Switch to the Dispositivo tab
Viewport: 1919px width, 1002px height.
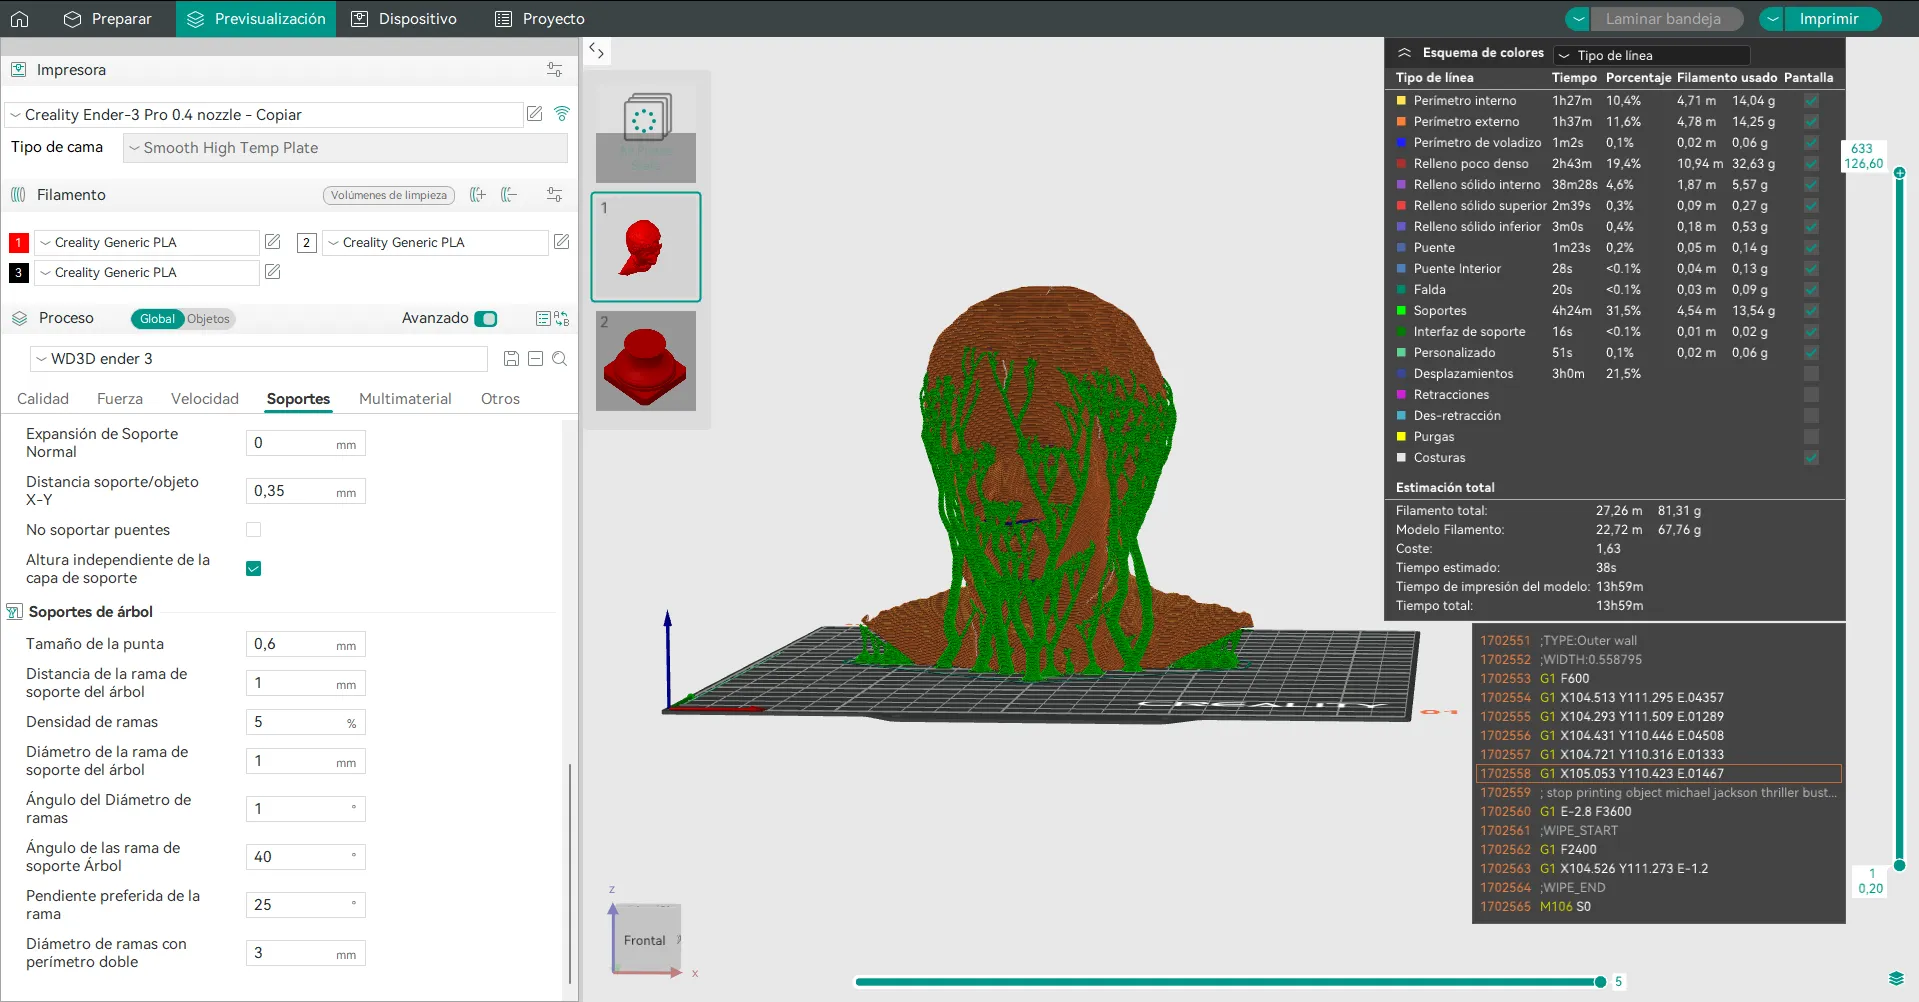tap(404, 19)
